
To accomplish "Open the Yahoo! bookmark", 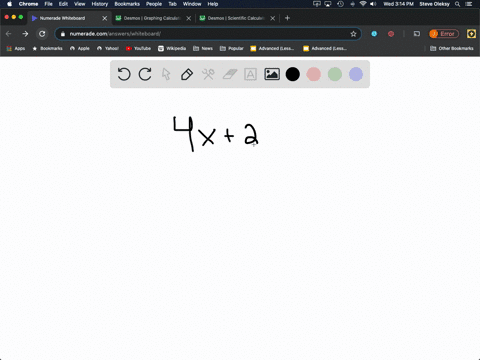I will [x=108, y=48].
